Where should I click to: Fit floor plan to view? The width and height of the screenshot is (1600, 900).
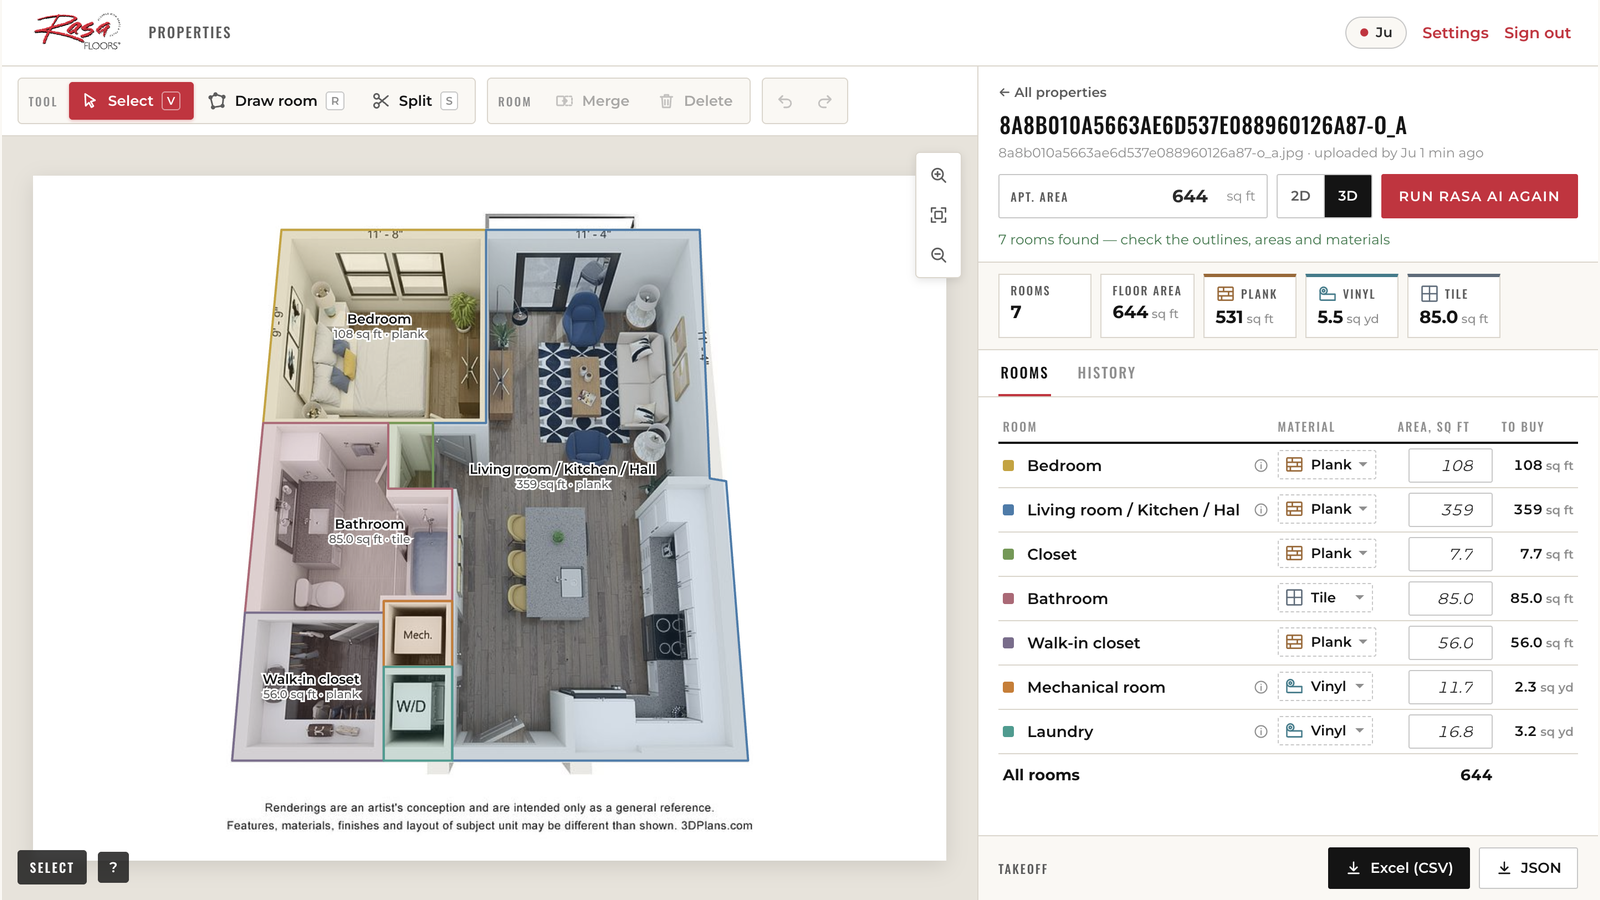(939, 215)
